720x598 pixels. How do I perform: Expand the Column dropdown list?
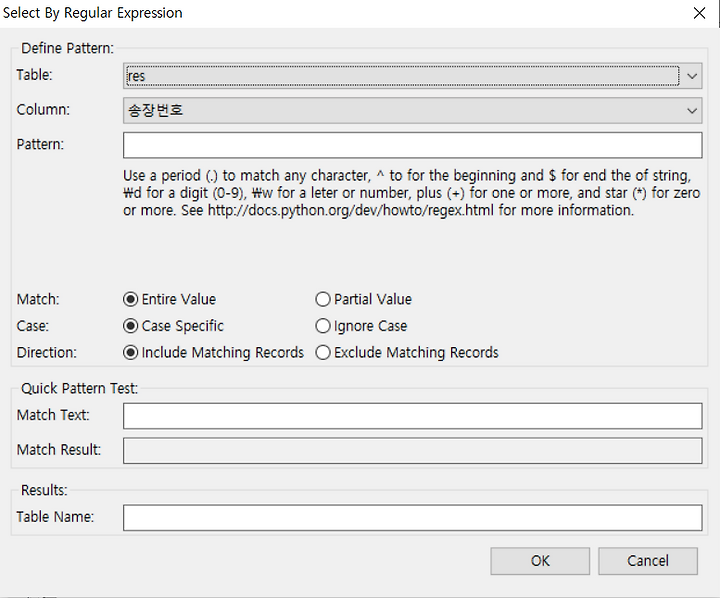pos(412,110)
